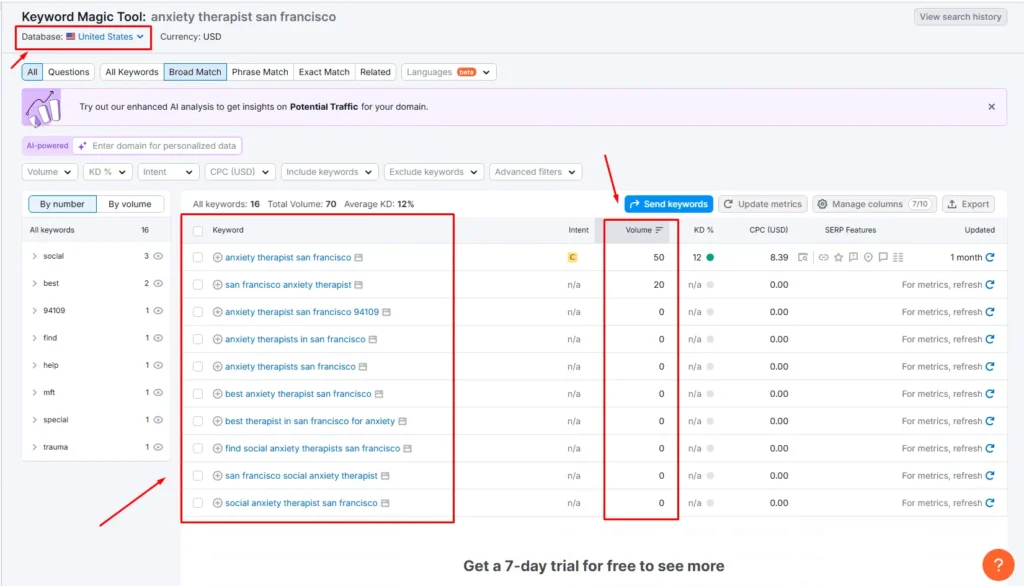The image size is (1024, 586).
Task: Check the san francisco anxiety therapist row checkbox
Action: pos(198,285)
